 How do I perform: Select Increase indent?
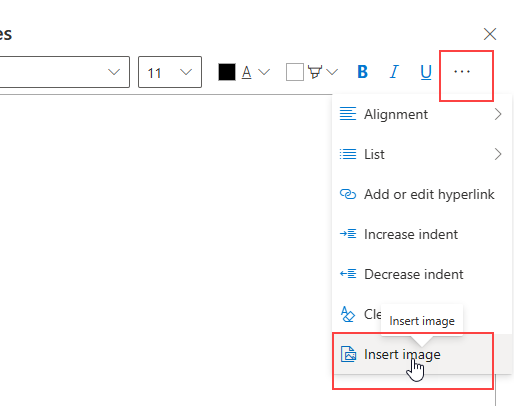pos(422,234)
